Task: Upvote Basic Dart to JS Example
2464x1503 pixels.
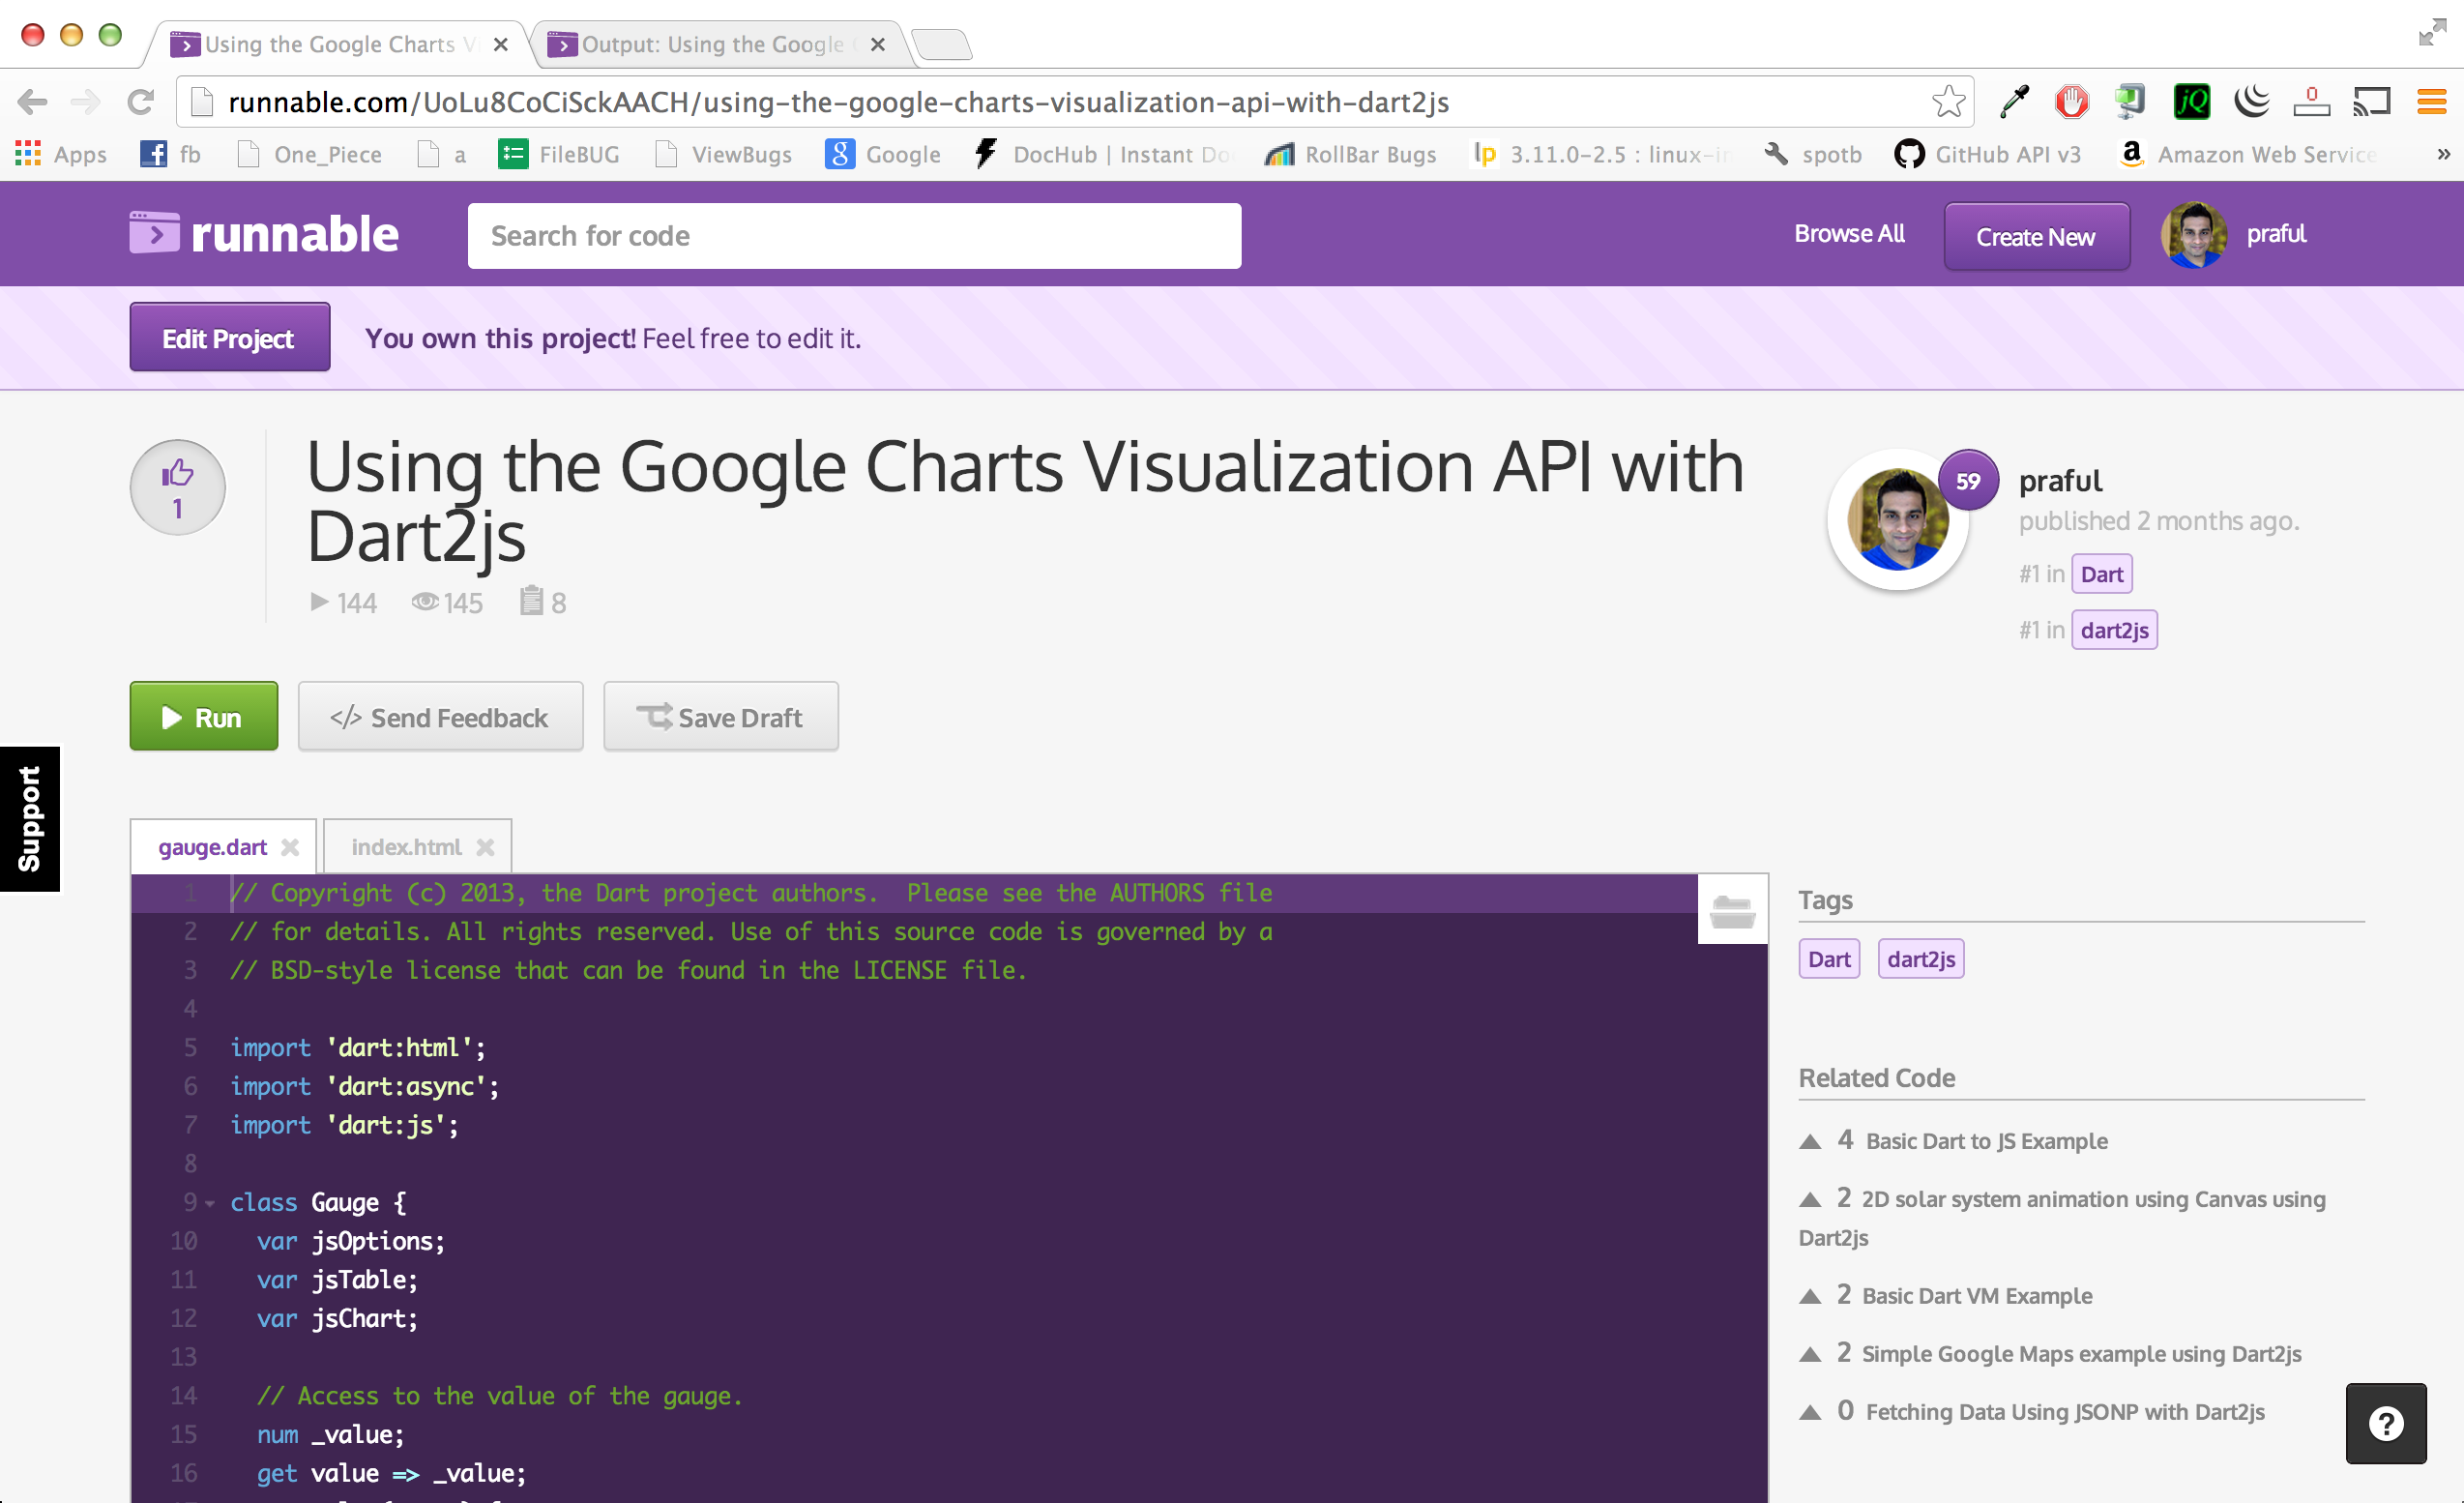Action: click(x=1809, y=1142)
